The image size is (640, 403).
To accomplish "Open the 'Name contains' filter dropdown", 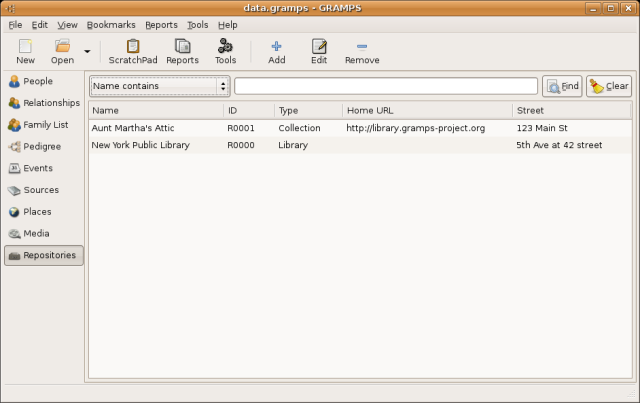I will pyautogui.click(x=160, y=86).
